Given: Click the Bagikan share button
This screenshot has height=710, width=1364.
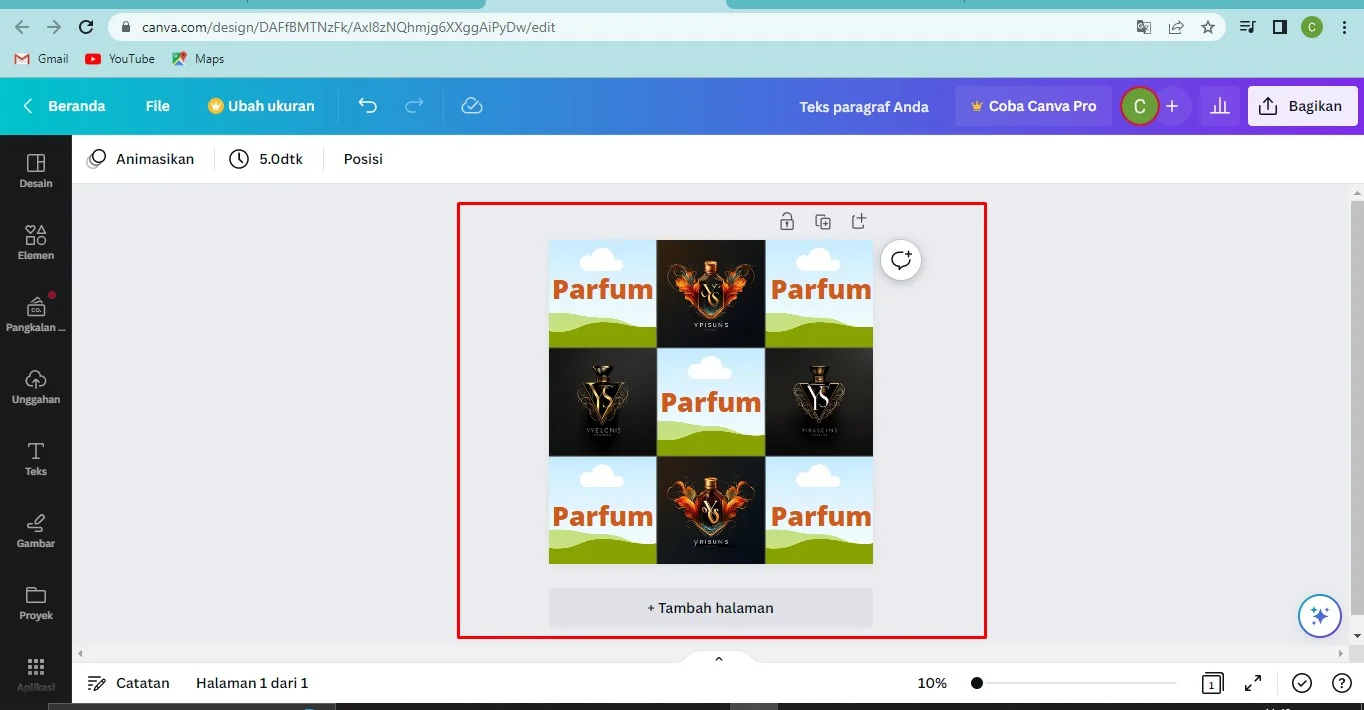Looking at the screenshot, I should pos(1302,106).
